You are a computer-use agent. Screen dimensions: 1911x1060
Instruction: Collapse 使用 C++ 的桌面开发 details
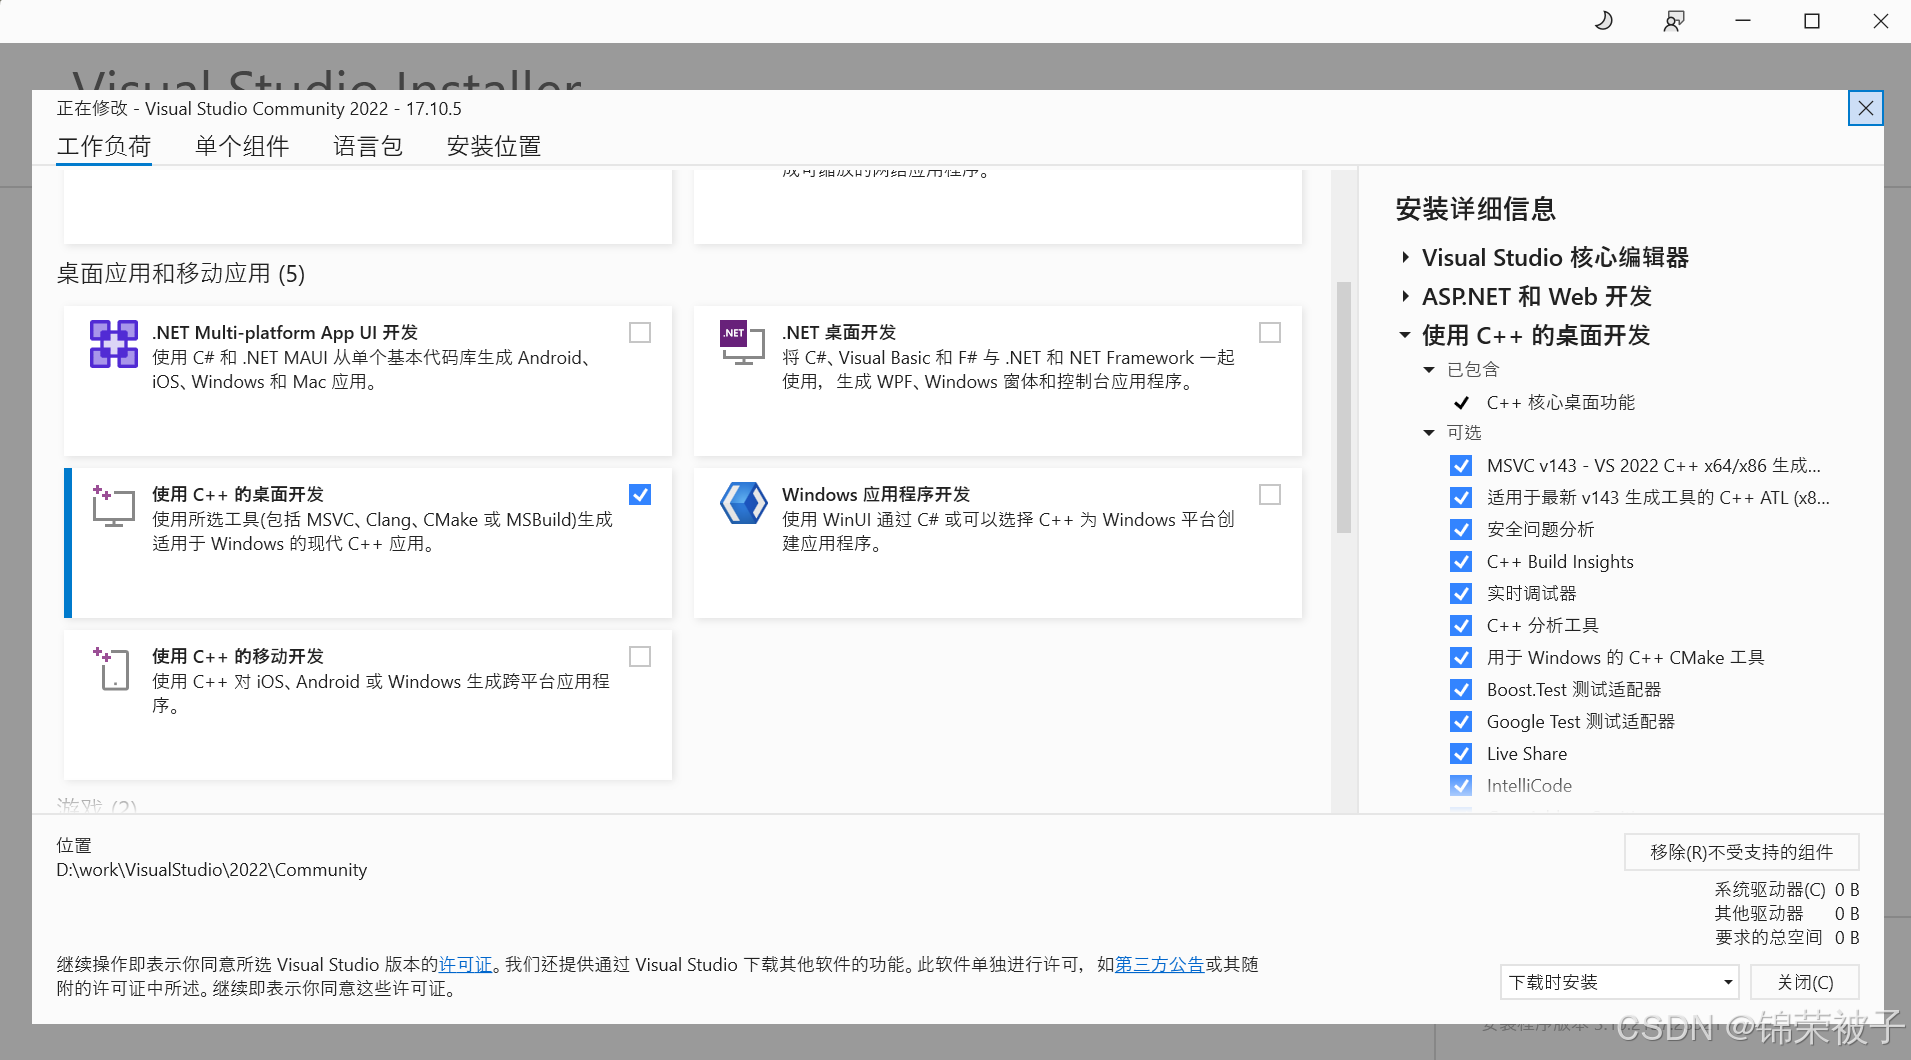1405,336
